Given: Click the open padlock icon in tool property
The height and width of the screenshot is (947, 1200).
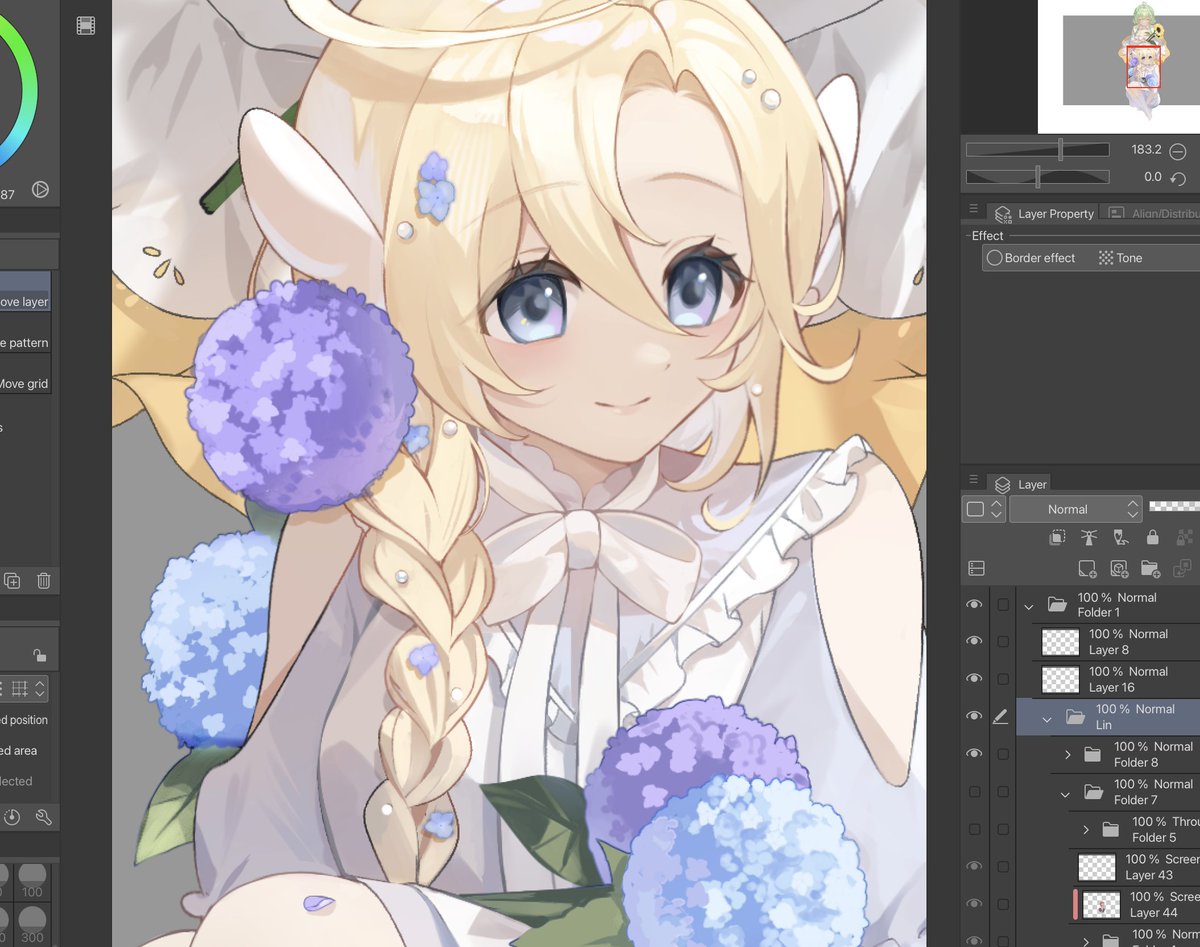Looking at the screenshot, I should click(39, 655).
